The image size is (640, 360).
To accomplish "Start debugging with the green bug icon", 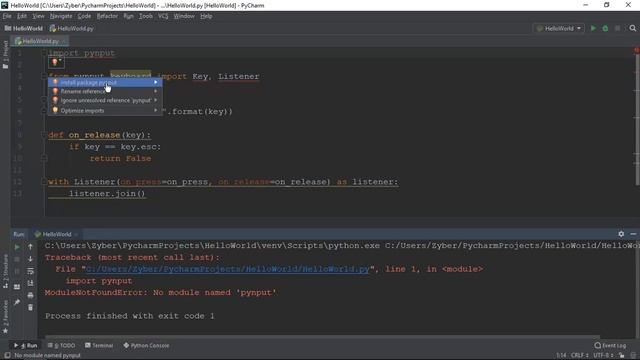I will tap(605, 28).
